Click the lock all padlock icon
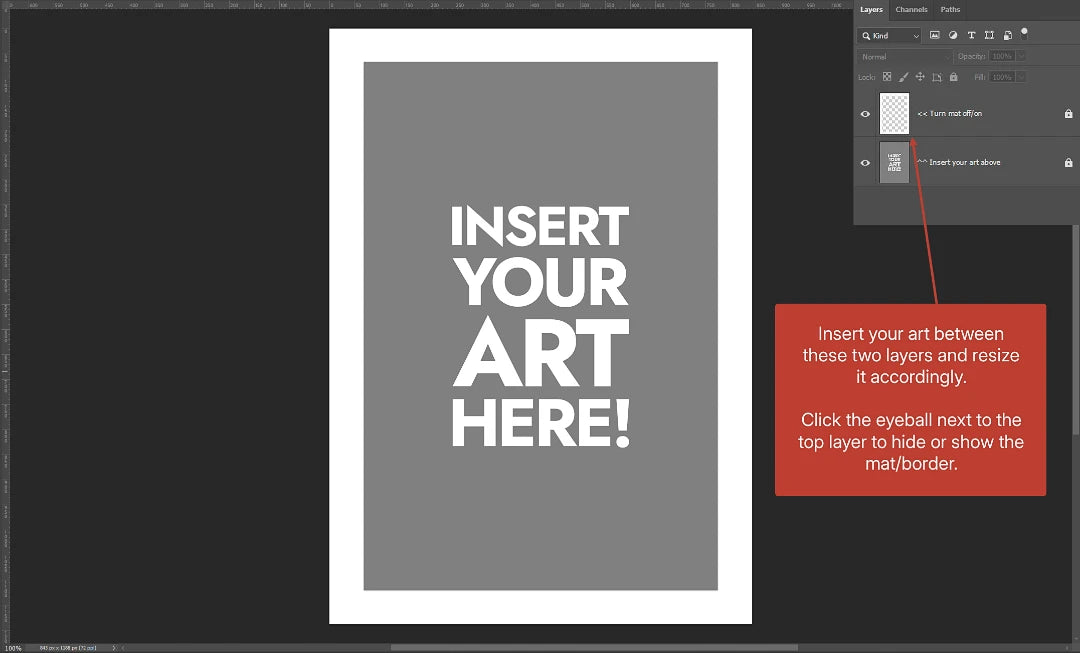This screenshot has height=653, width=1080. tap(953, 77)
